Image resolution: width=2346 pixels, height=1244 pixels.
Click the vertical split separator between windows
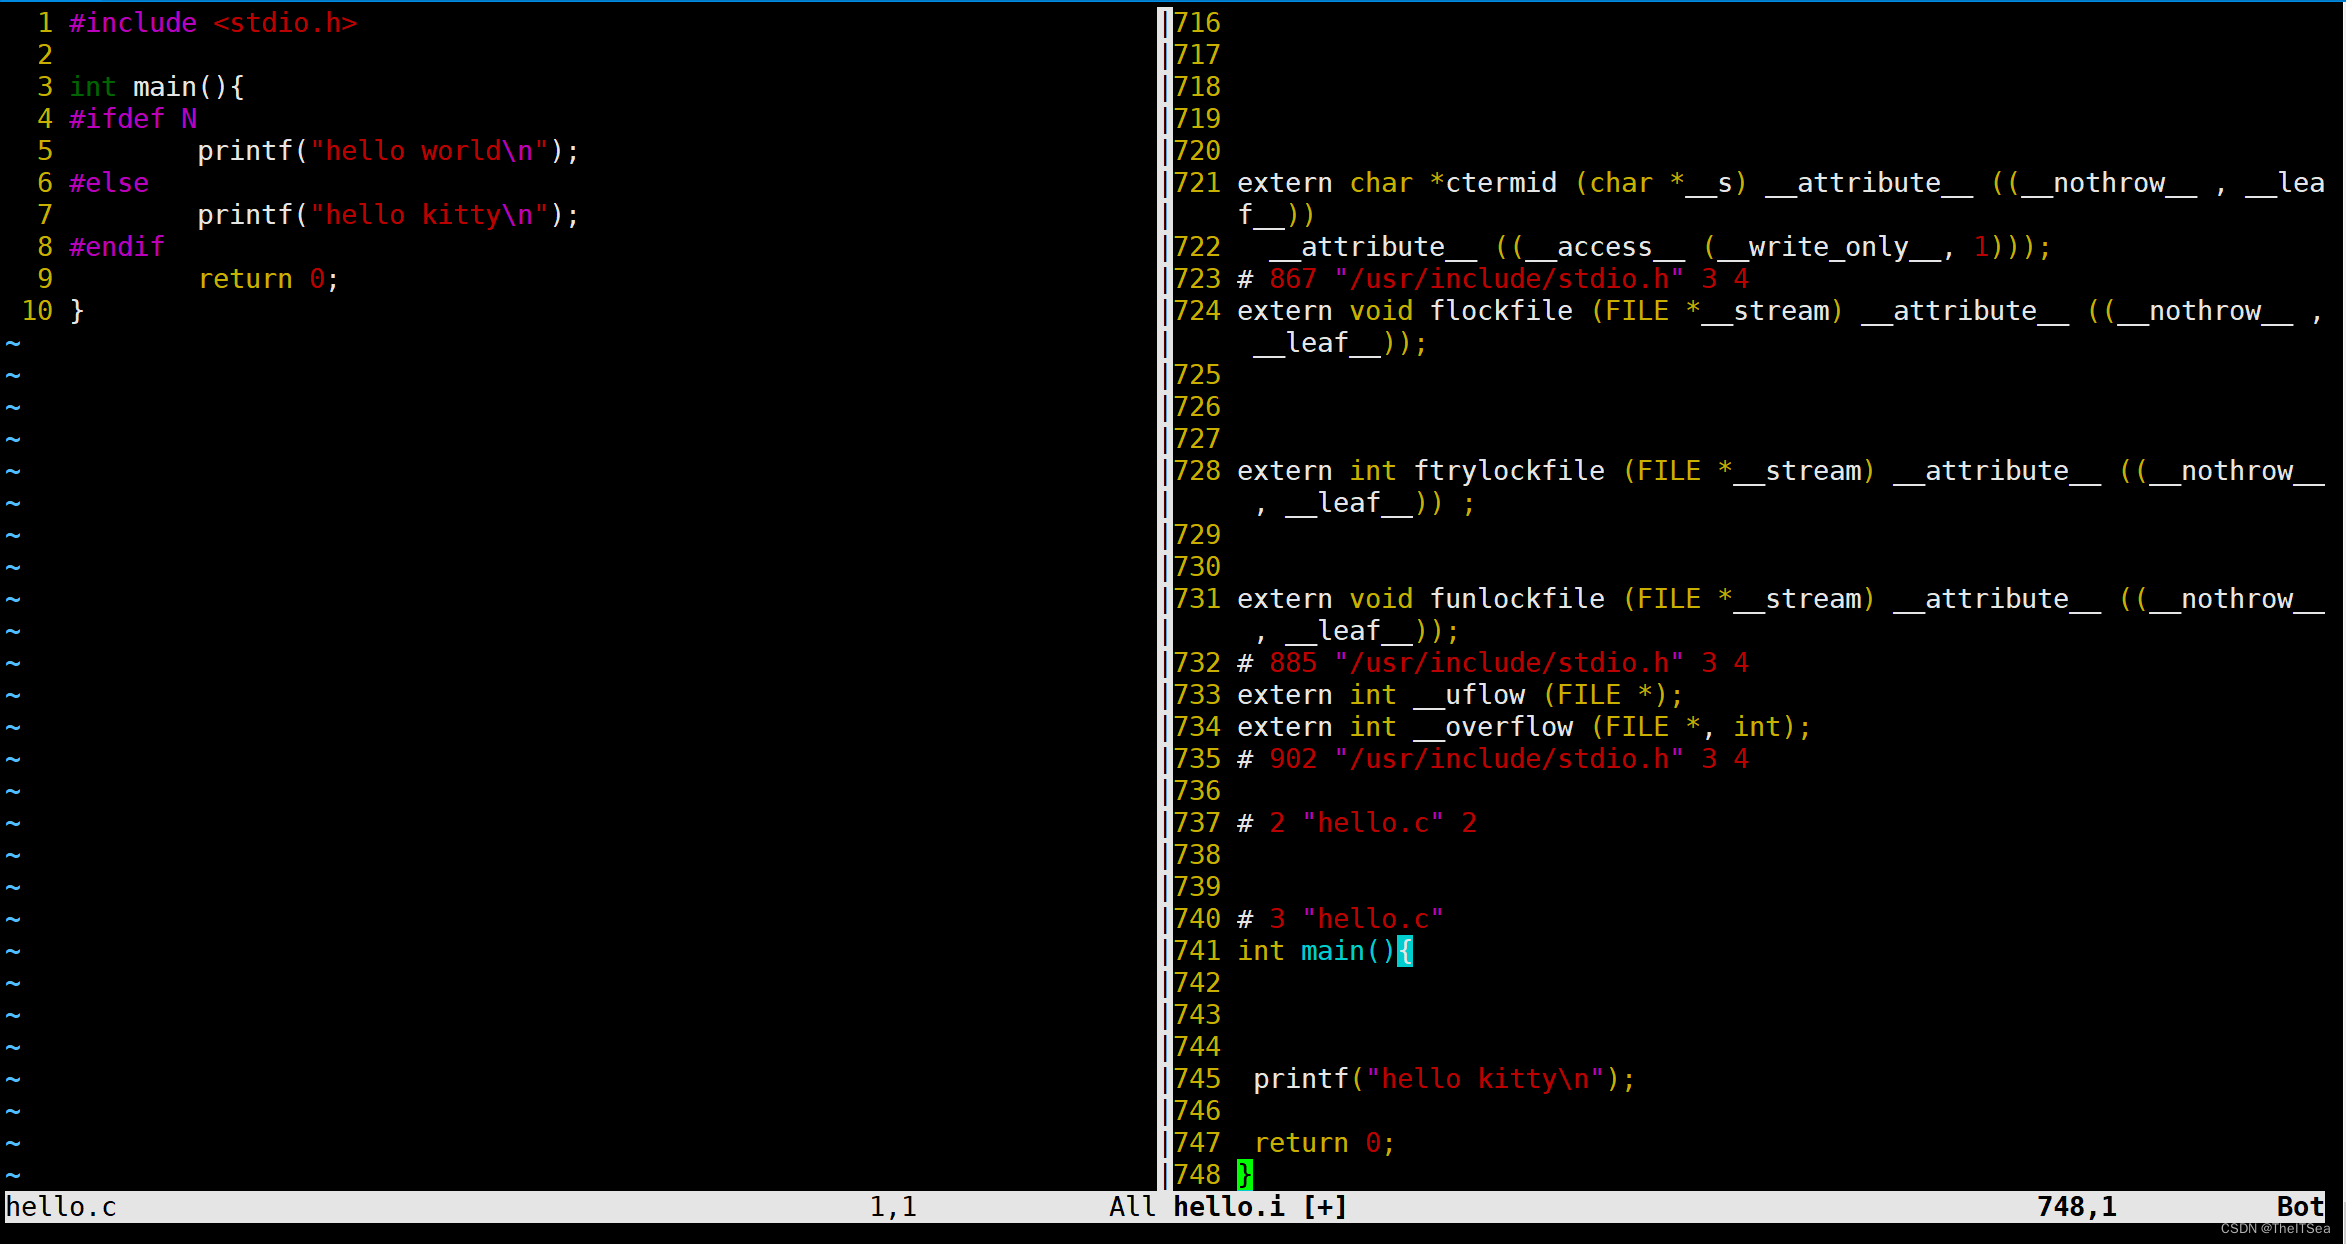(1165, 598)
